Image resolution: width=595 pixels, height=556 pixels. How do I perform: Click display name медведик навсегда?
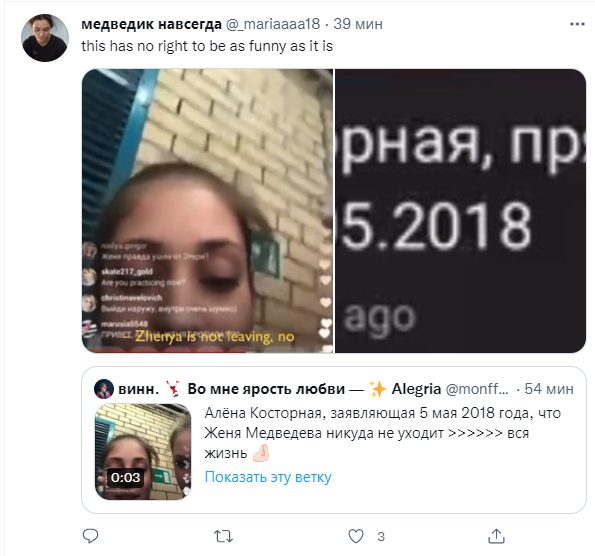pos(151,24)
